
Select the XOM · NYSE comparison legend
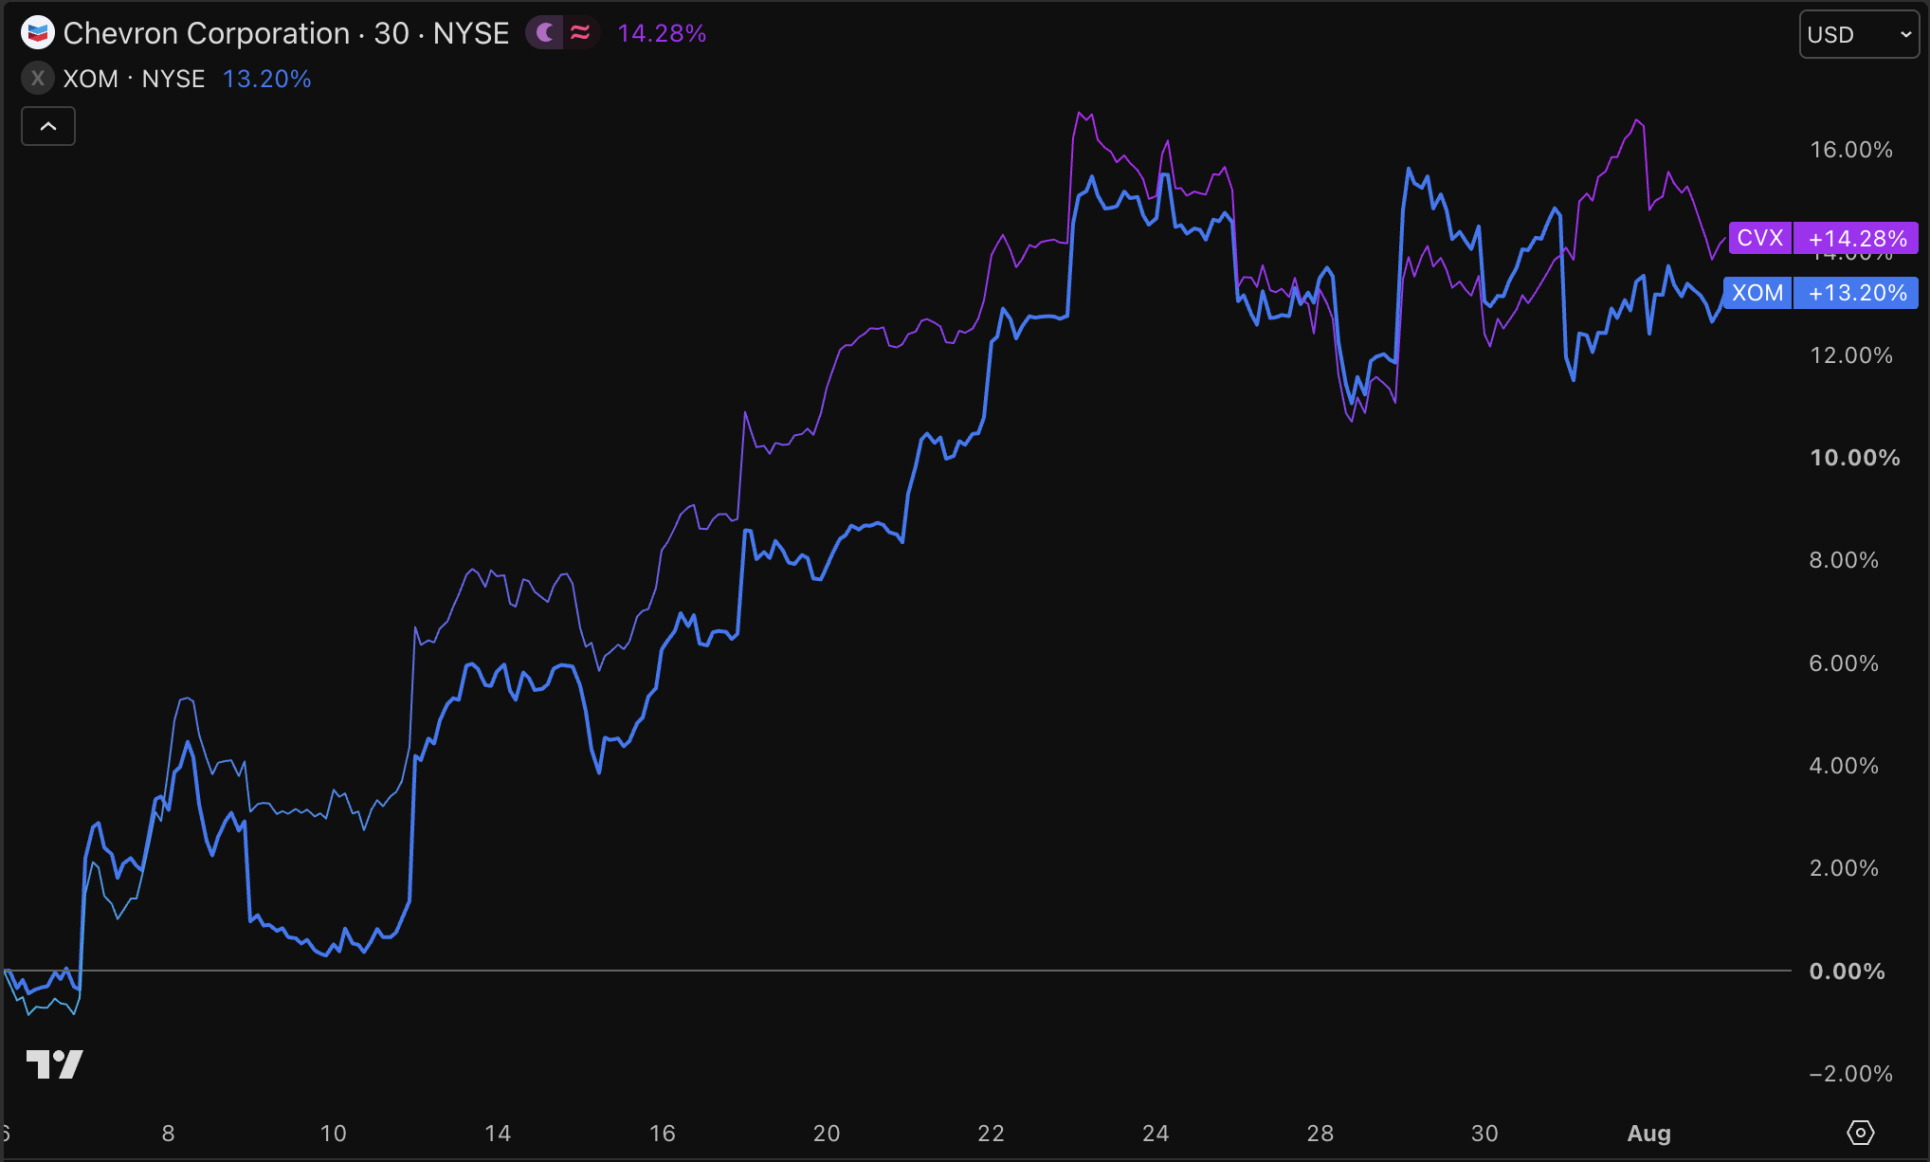[x=134, y=78]
